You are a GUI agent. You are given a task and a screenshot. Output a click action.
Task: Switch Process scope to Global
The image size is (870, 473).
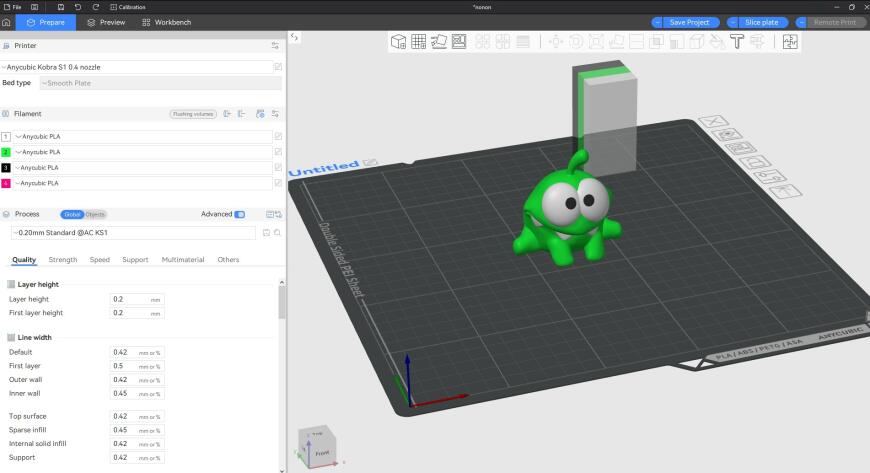(x=72, y=214)
